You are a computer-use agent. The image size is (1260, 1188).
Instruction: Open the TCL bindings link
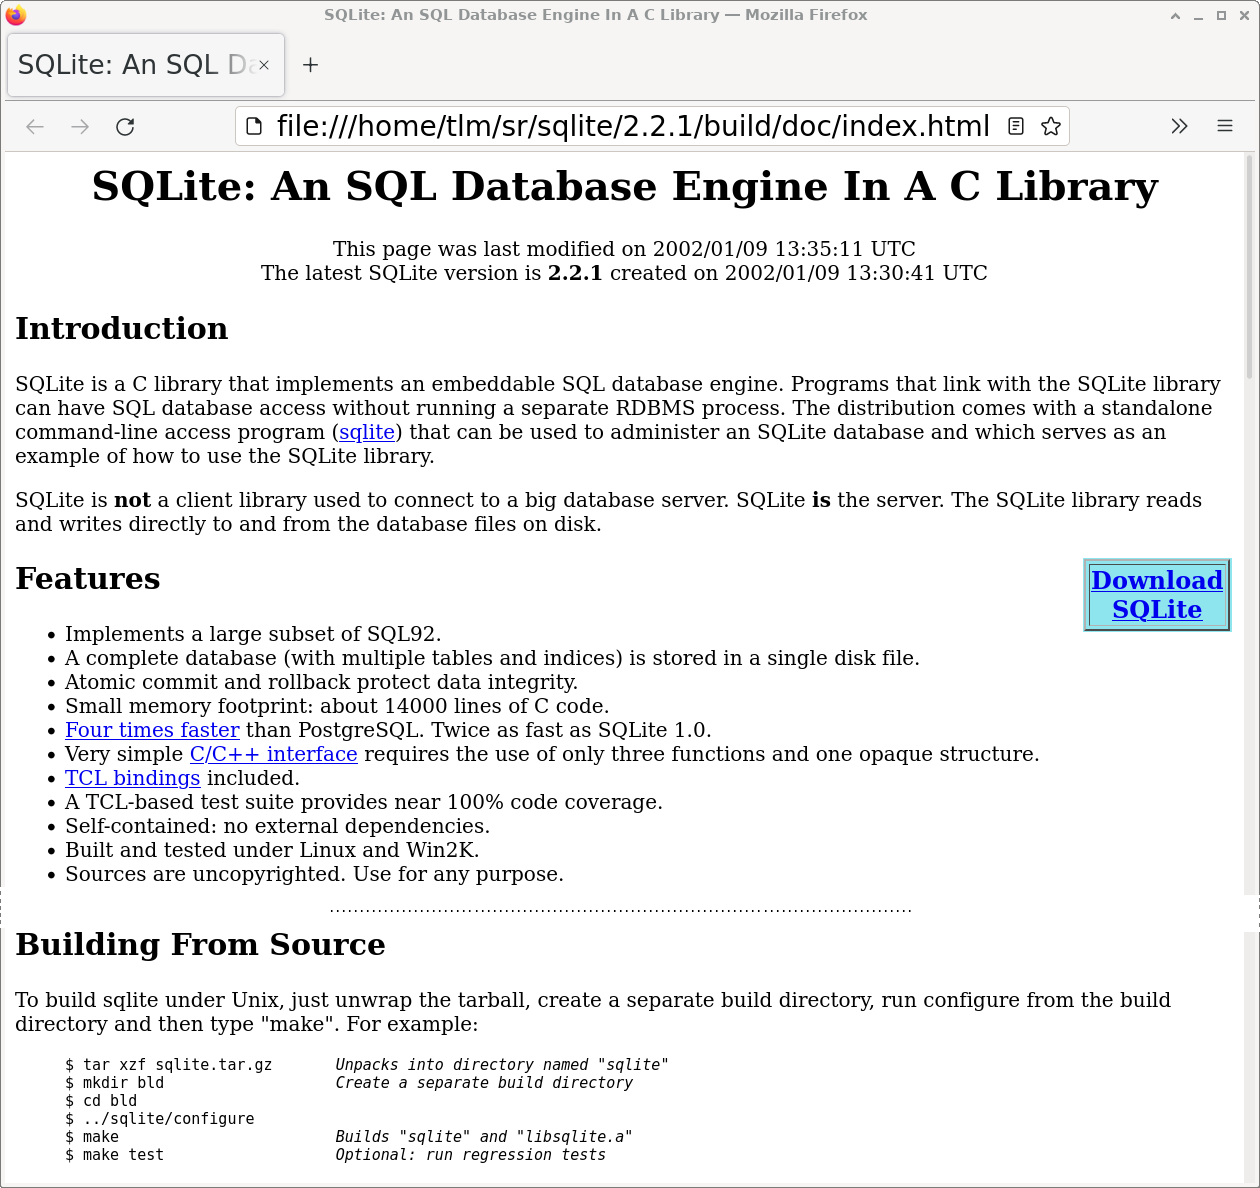pyautogui.click(x=132, y=778)
